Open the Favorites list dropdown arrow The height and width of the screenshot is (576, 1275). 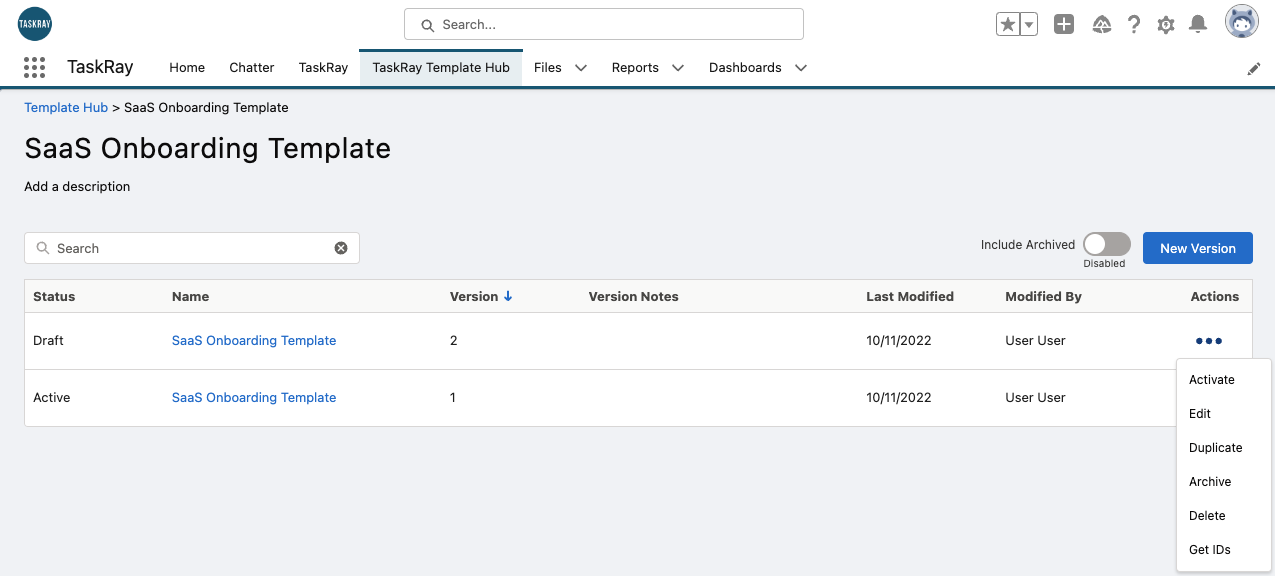point(1028,24)
